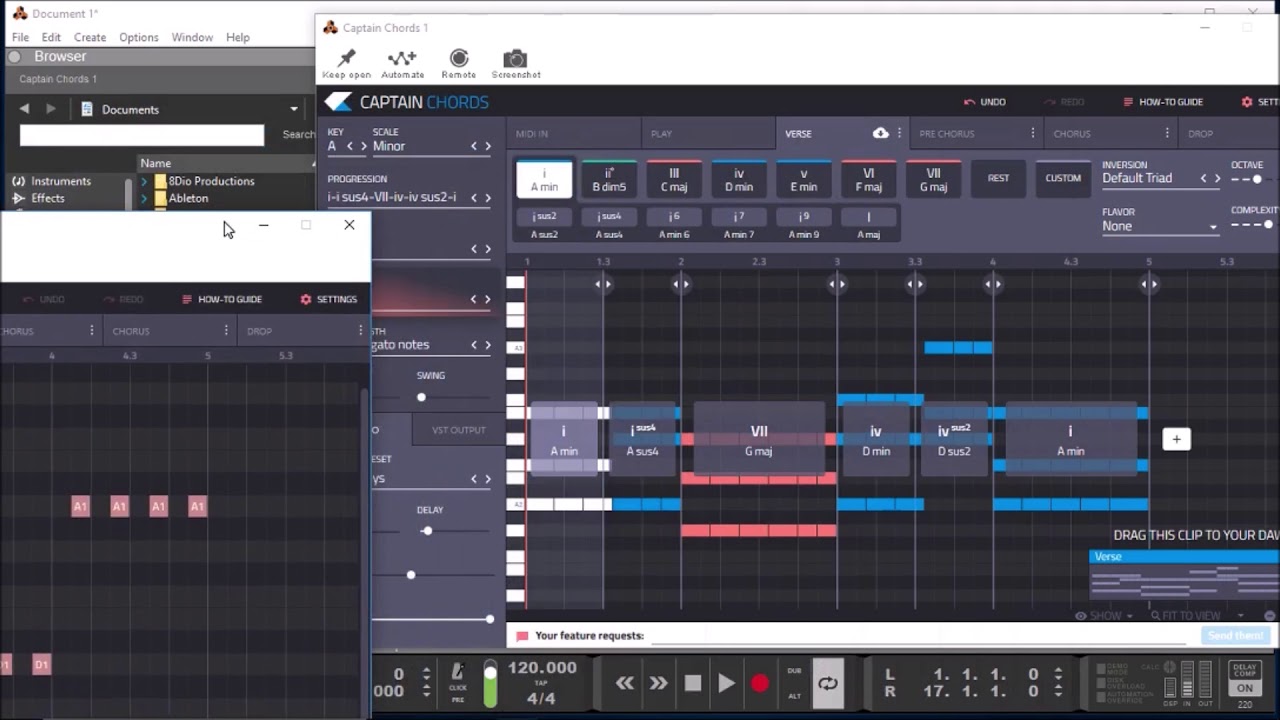This screenshot has height=720, width=1280.
Task: Open File menu
Action: (20, 37)
